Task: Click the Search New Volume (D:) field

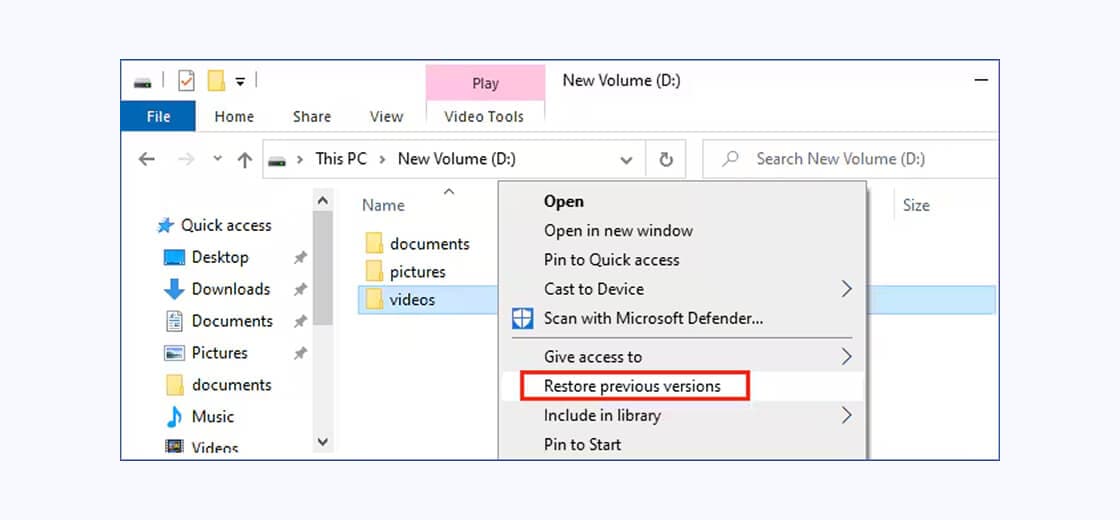Action: tap(849, 159)
